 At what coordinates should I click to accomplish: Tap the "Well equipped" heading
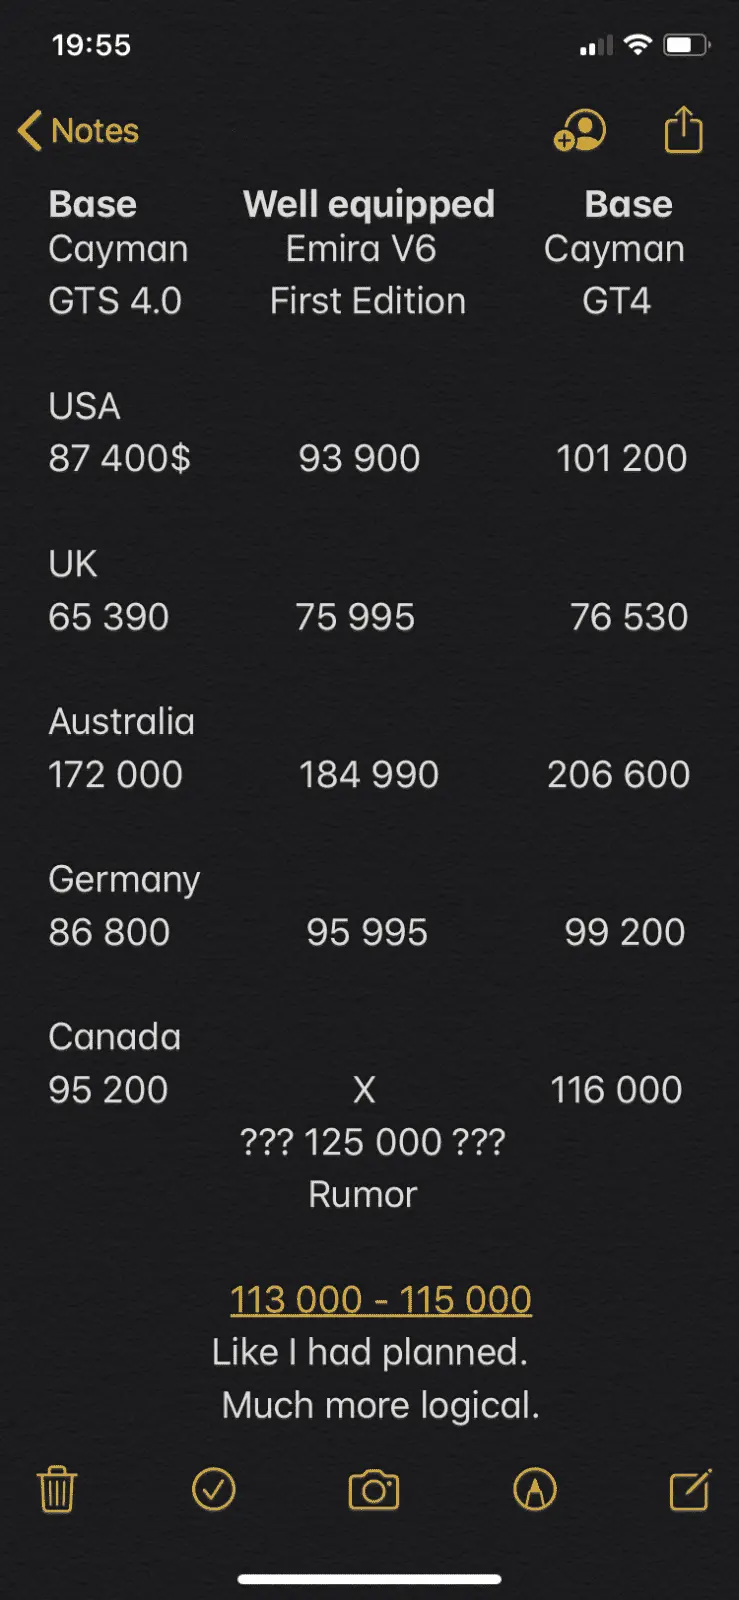point(368,204)
